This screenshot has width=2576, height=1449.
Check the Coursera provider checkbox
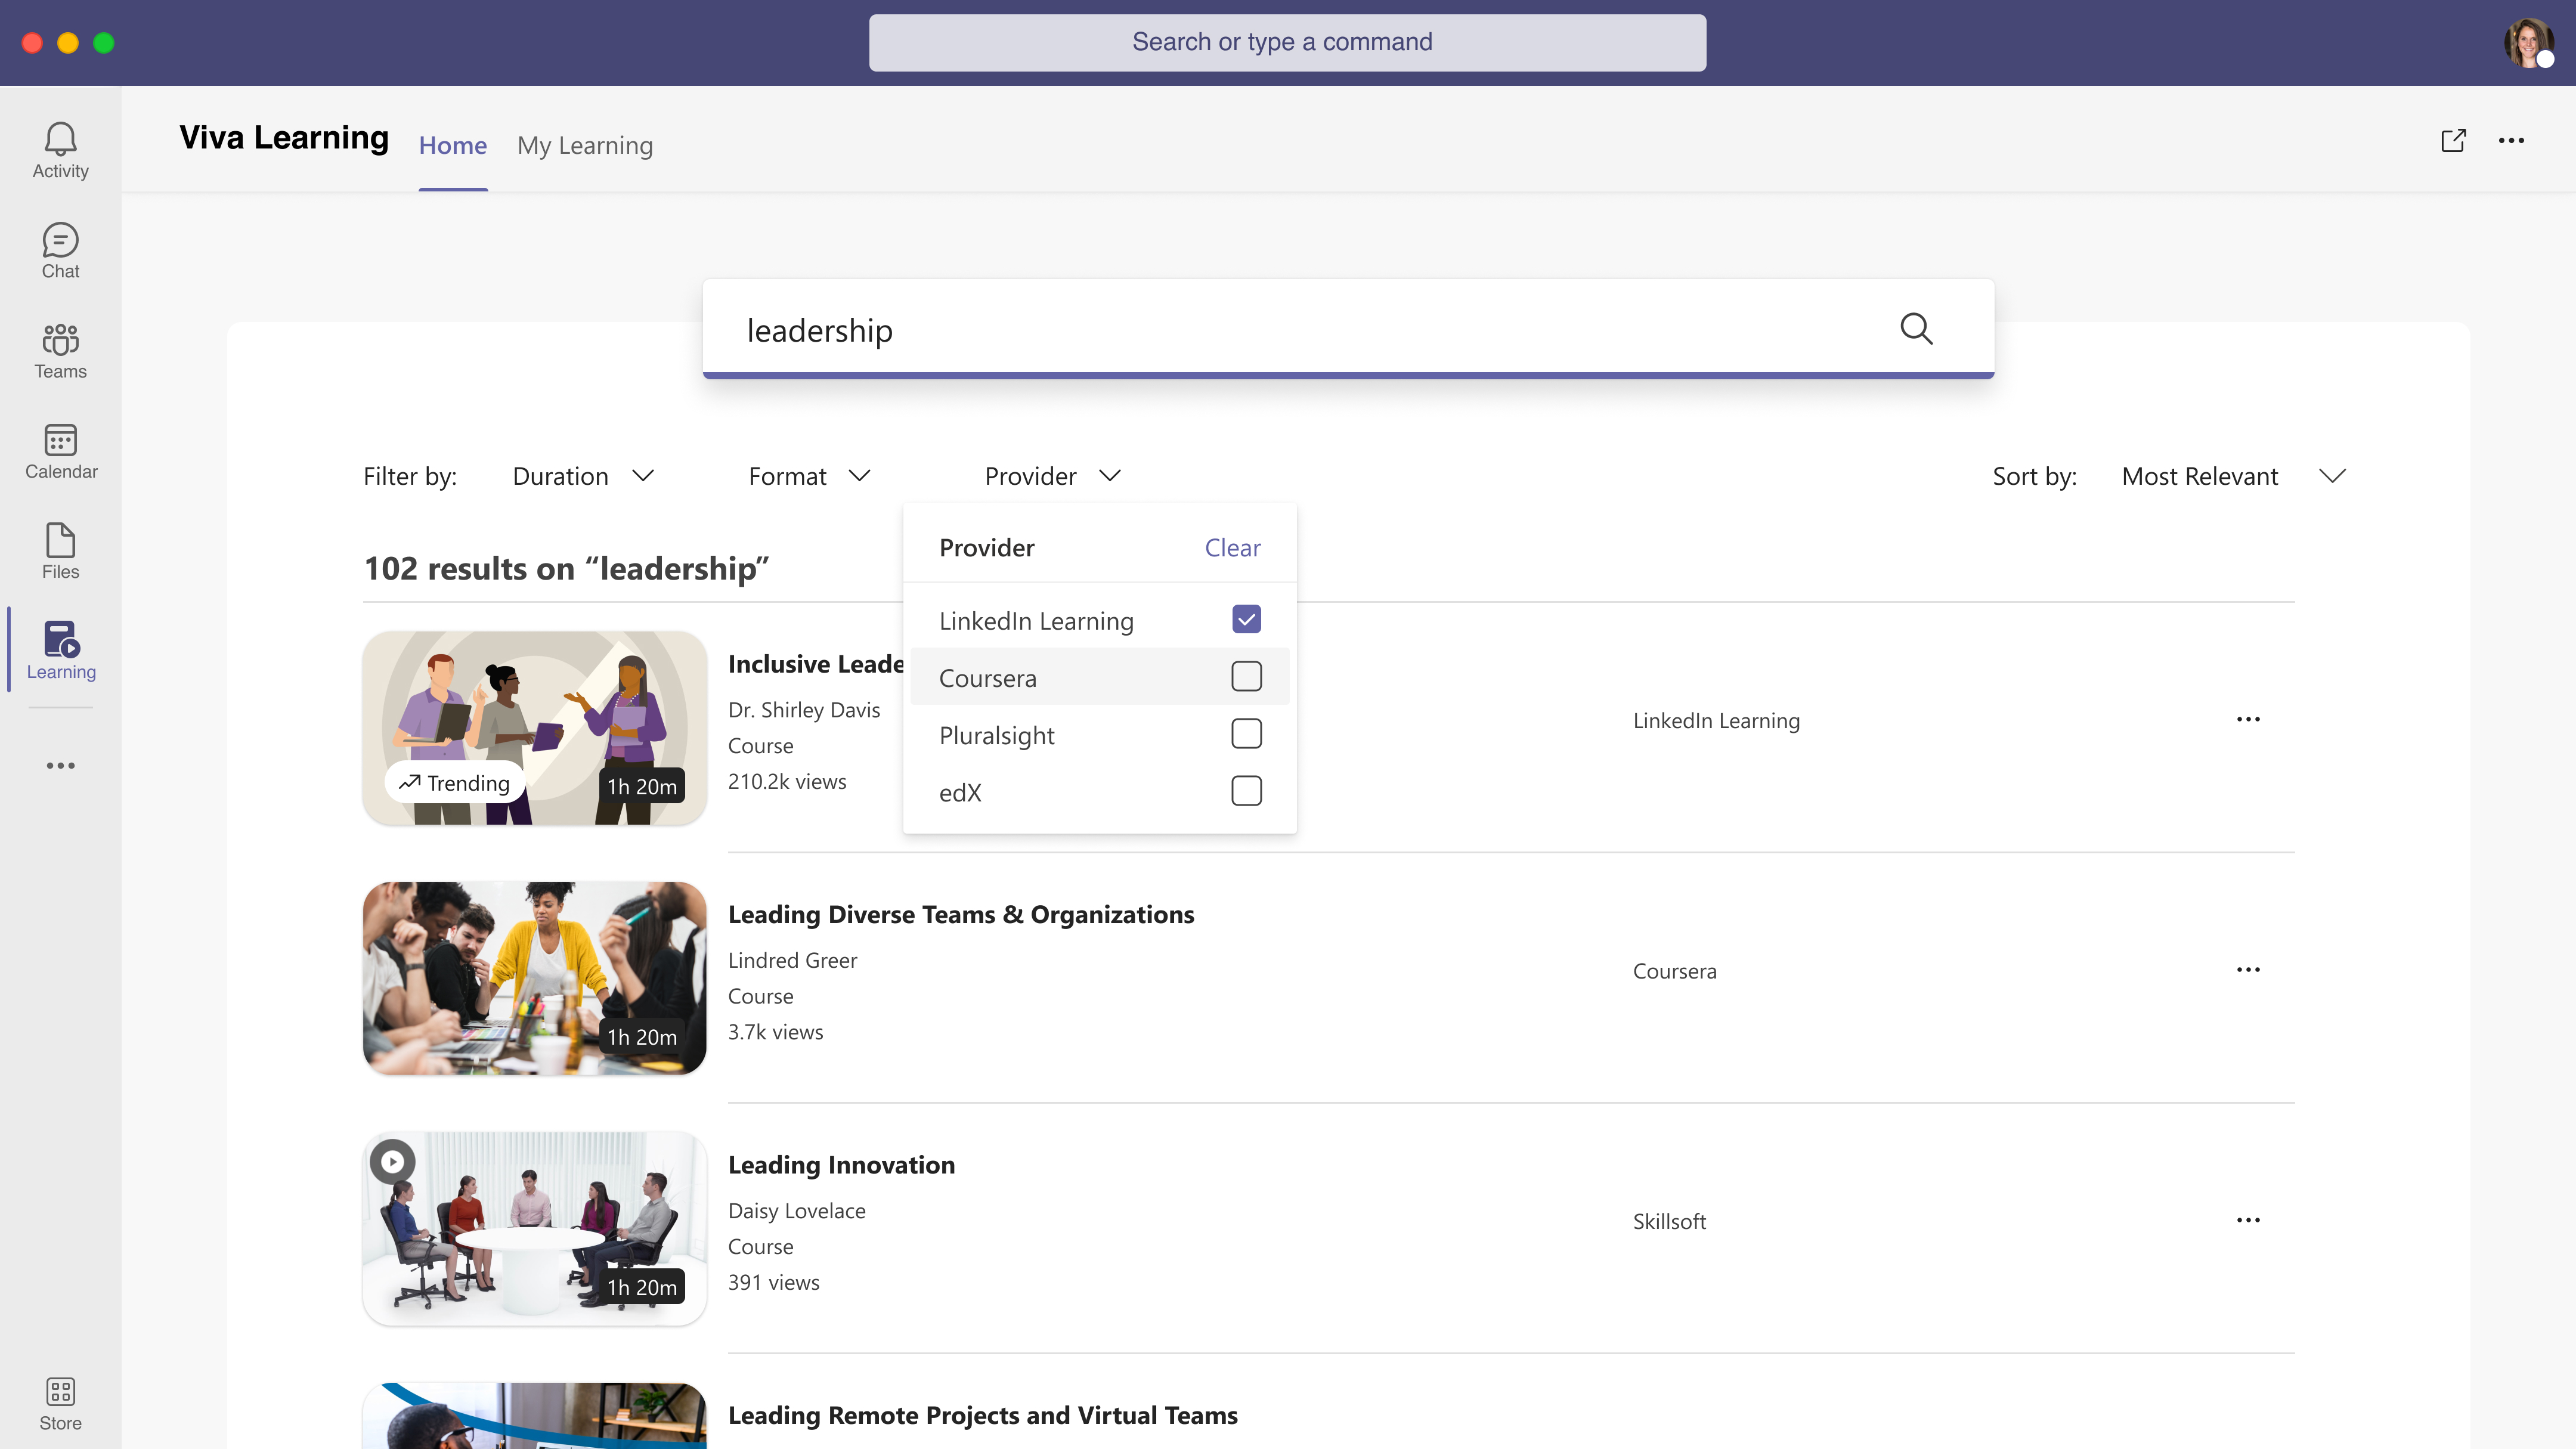pyautogui.click(x=1246, y=677)
